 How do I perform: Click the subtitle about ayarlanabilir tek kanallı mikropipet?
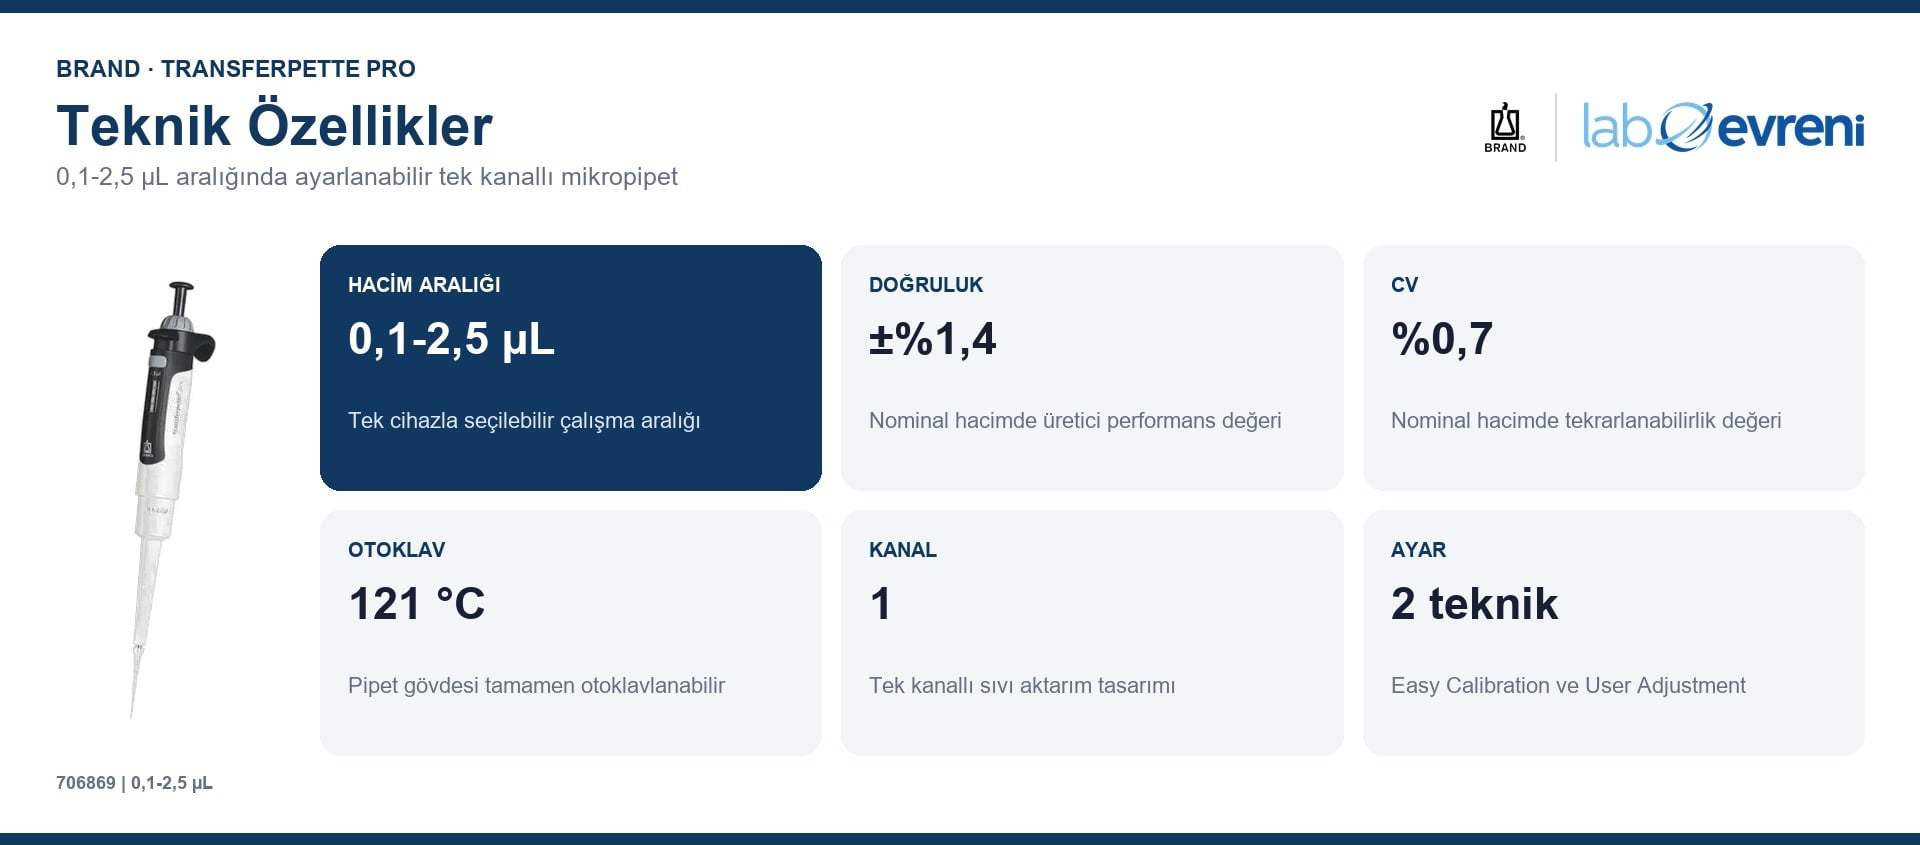367,177
